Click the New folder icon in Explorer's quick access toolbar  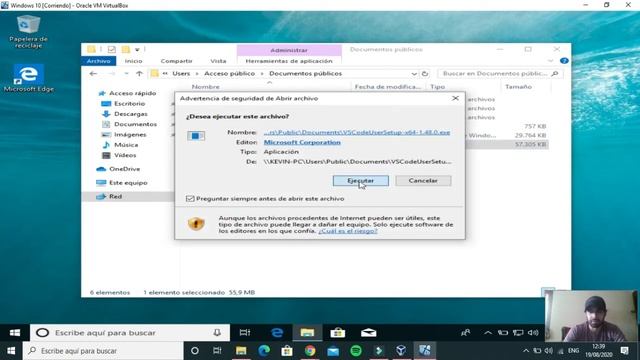(x=126, y=49)
